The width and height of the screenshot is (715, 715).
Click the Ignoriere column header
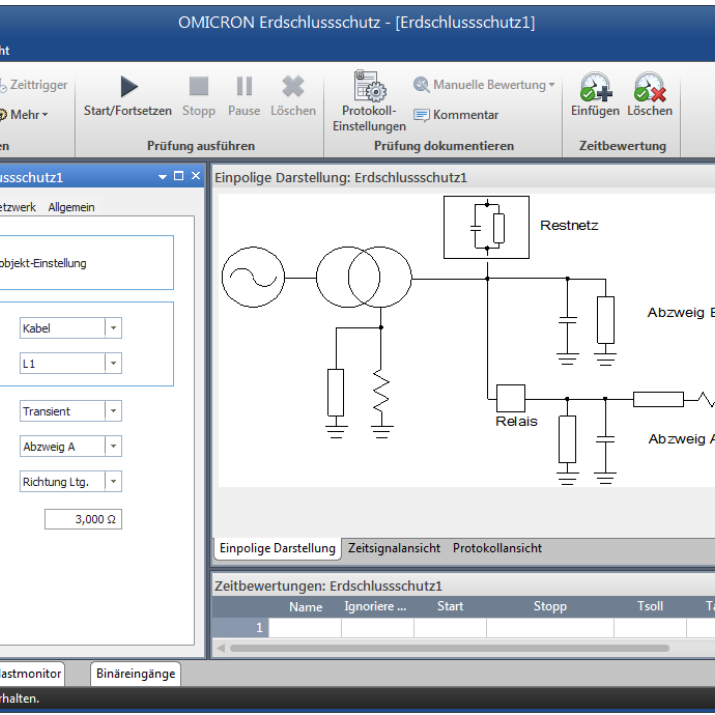[376, 607]
